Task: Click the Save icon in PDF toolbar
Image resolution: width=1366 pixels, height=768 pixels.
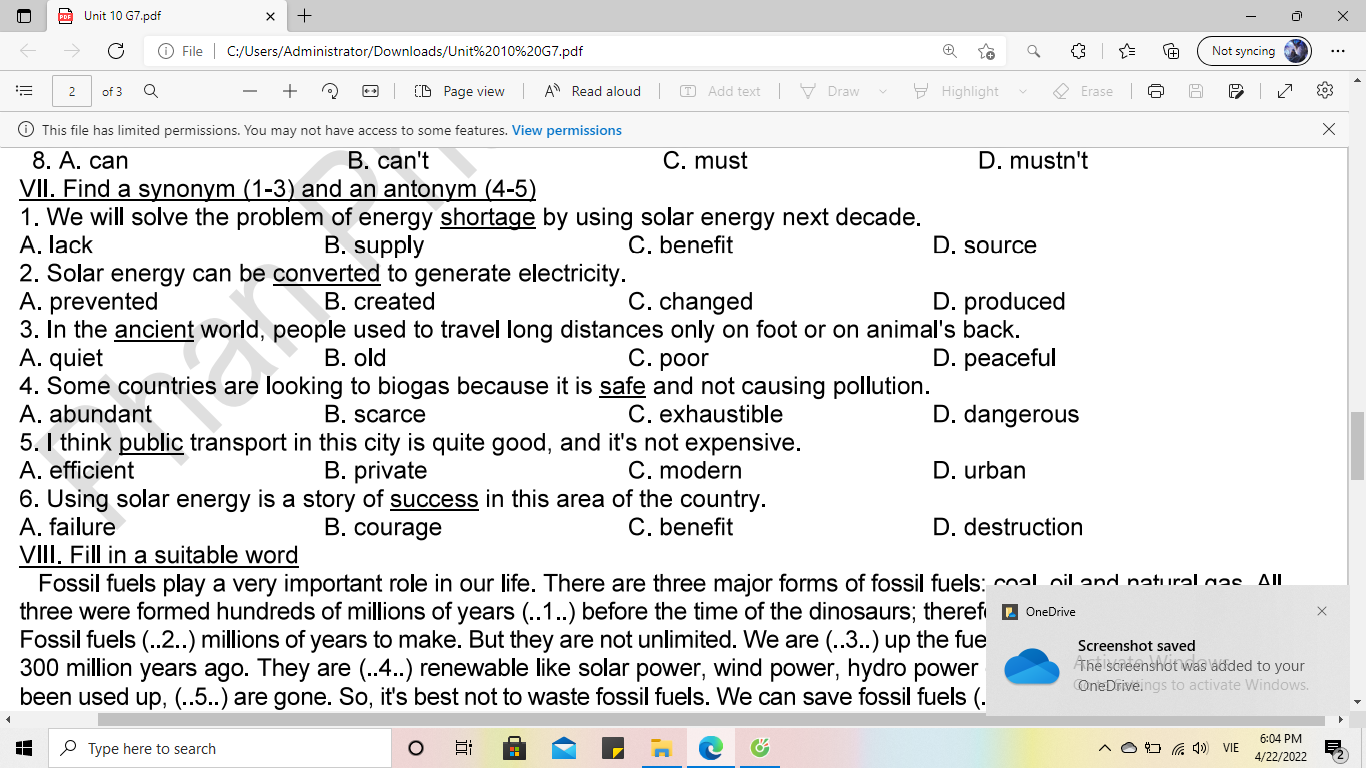Action: click(1196, 91)
